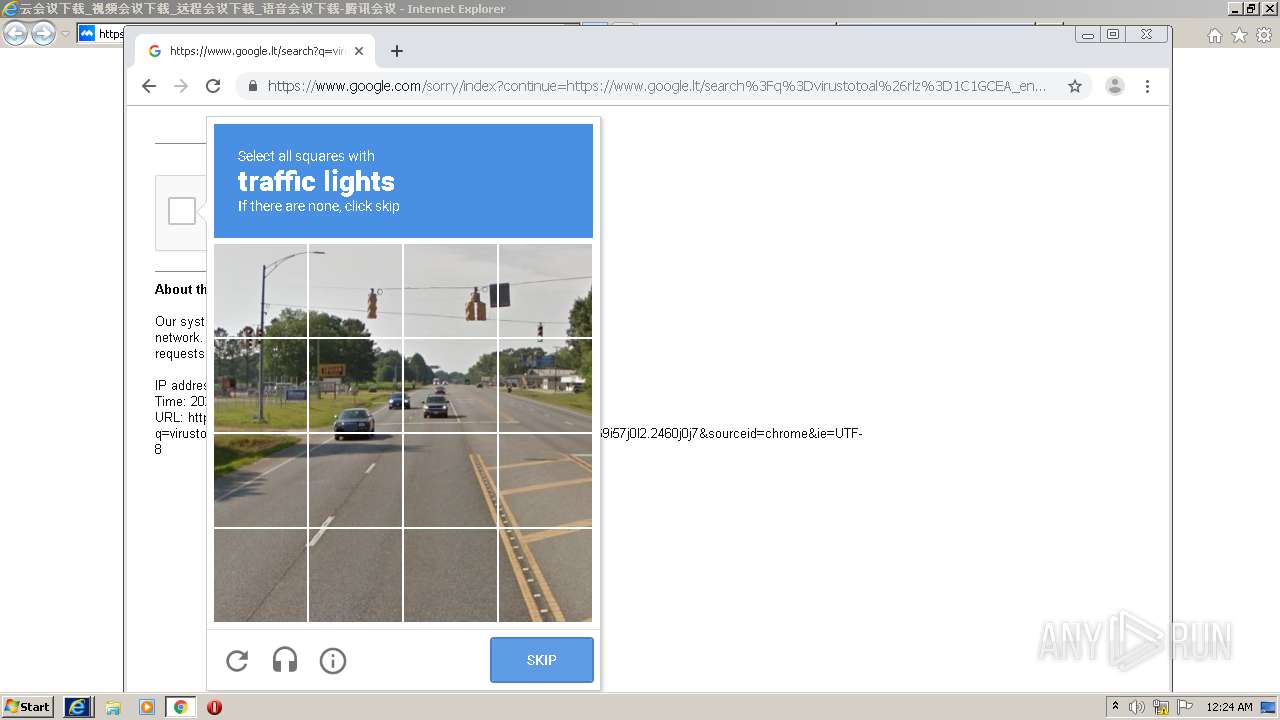Viewport: 1280px width, 720px height.
Task: Select the google.lt search tab
Action: point(255,51)
